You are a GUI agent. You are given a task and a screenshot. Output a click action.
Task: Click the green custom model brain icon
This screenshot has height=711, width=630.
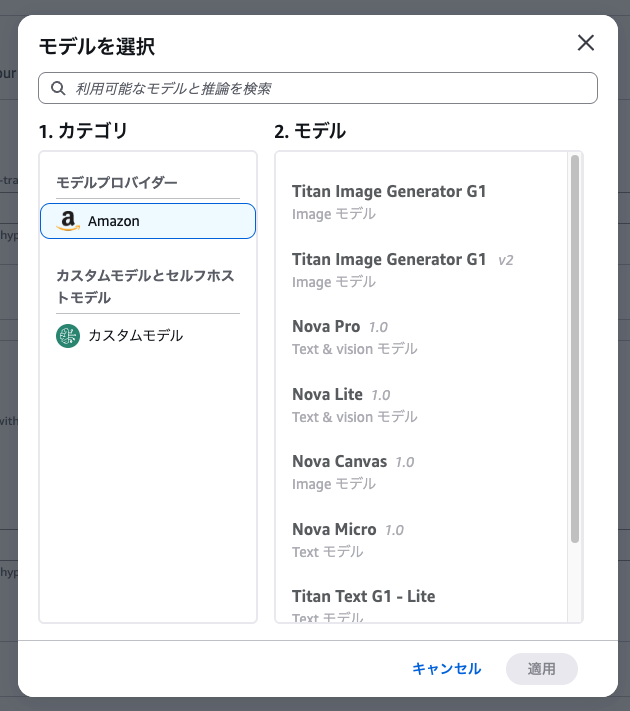coord(68,336)
